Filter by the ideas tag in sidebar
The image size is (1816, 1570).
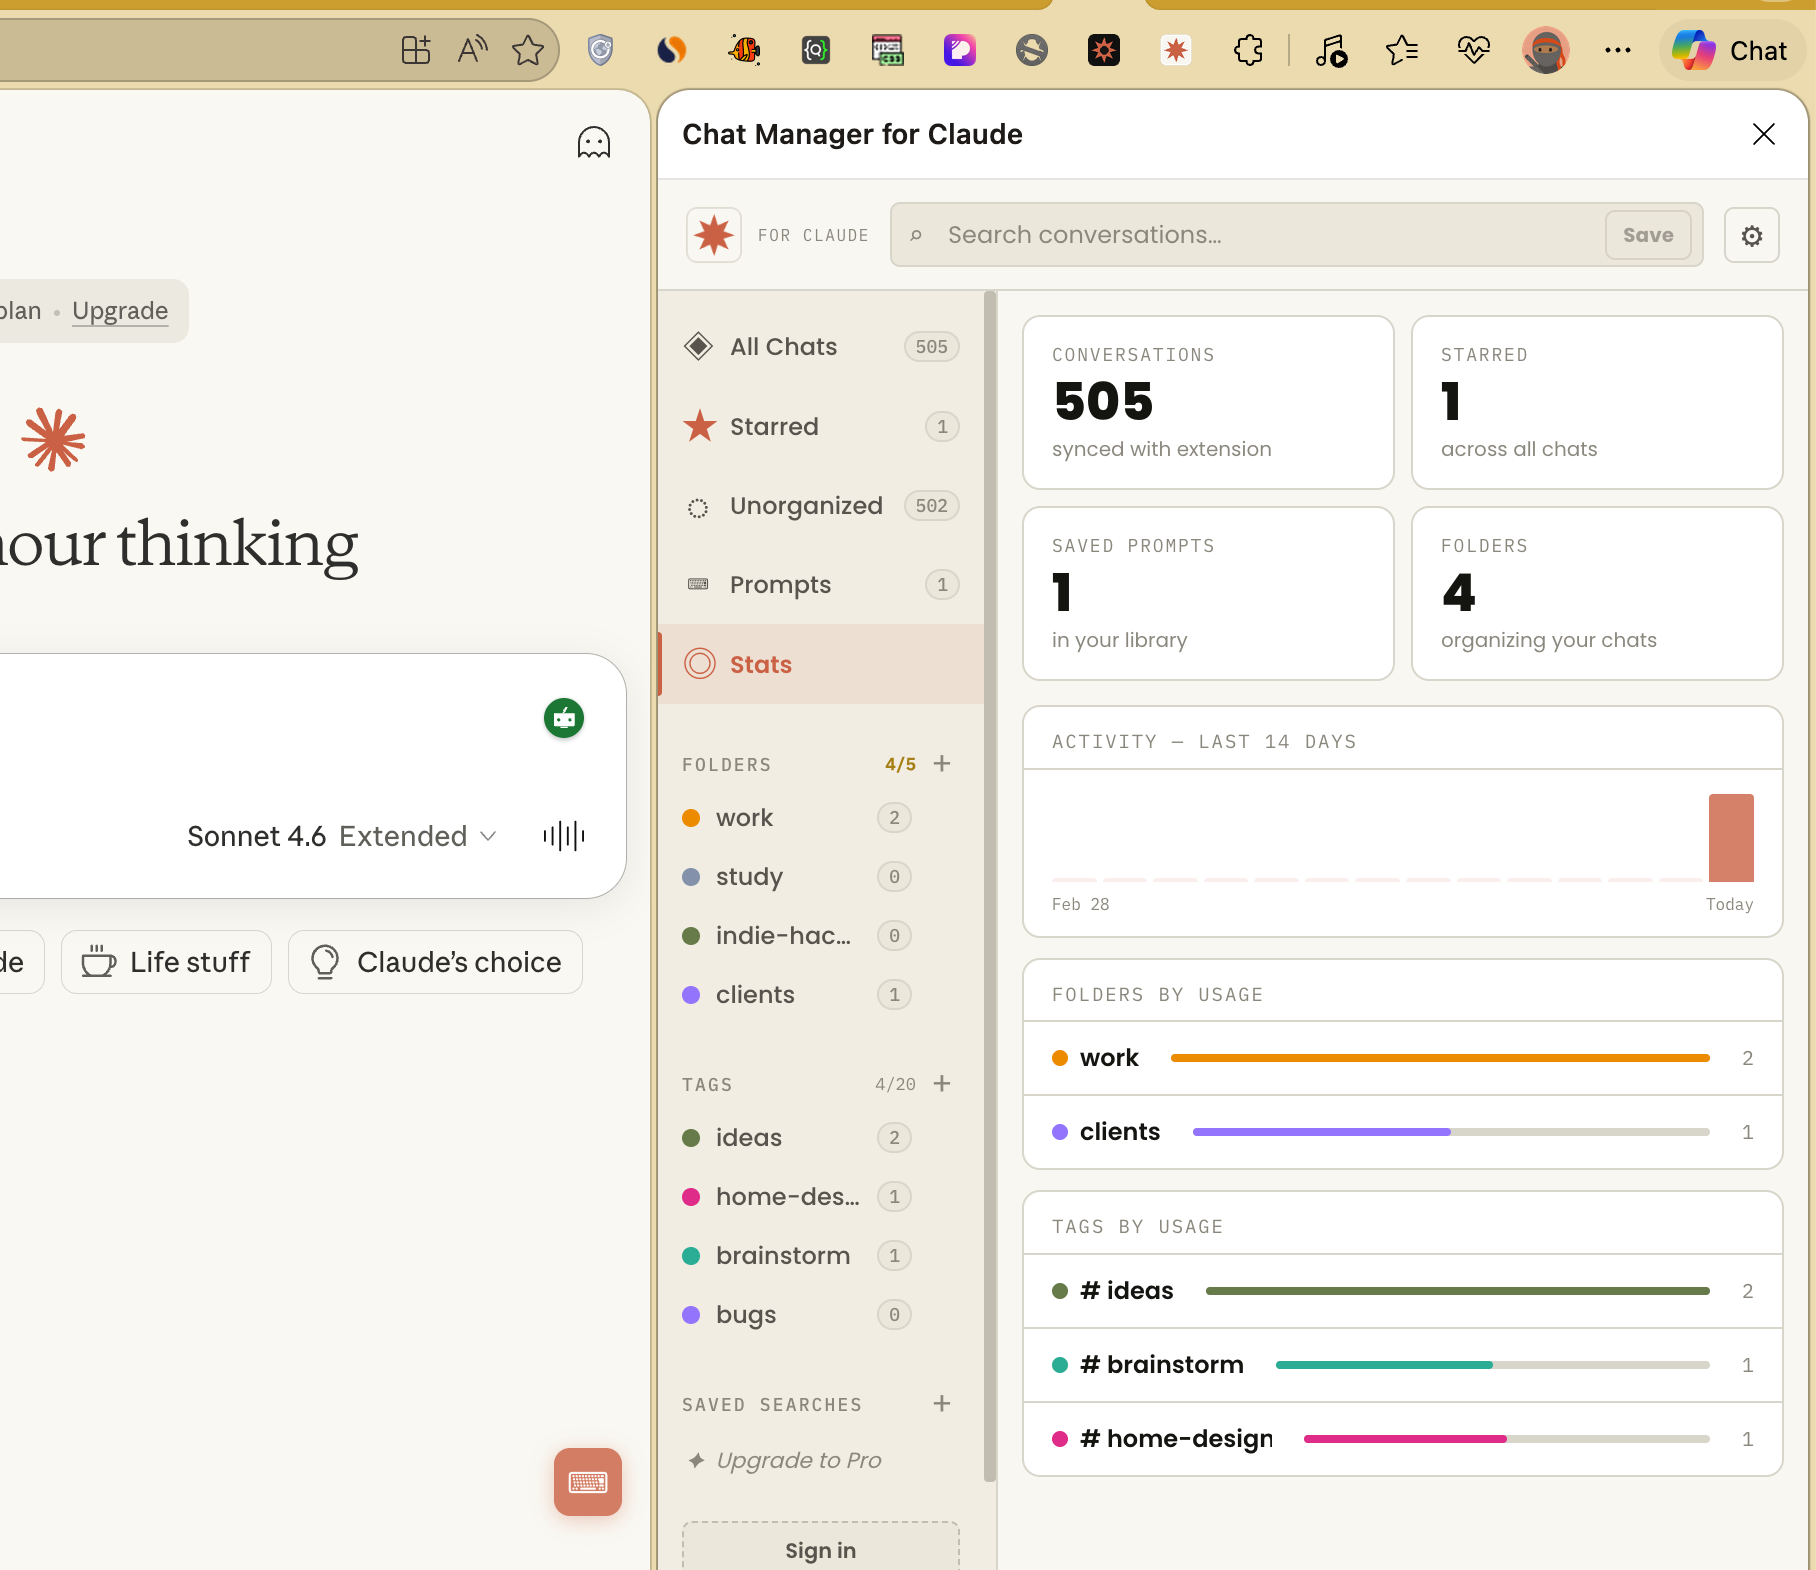coord(797,1138)
